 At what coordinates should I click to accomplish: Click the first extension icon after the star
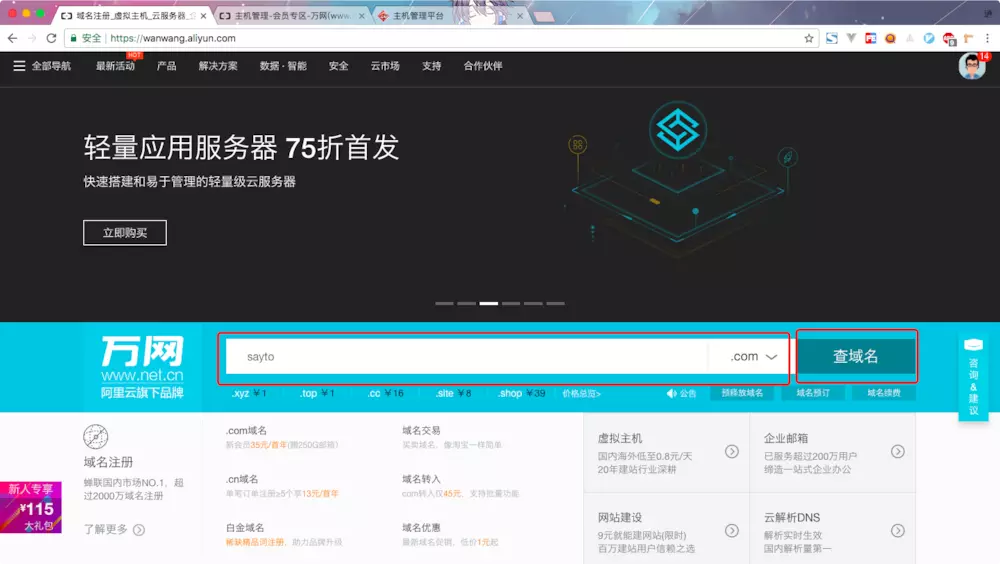click(x=832, y=38)
